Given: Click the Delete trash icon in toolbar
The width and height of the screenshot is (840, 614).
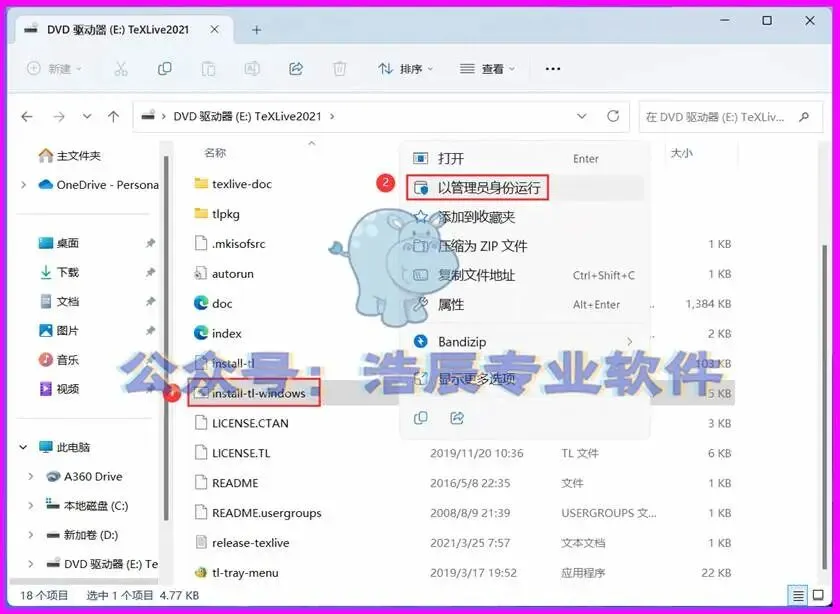Looking at the screenshot, I should point(340,69).
